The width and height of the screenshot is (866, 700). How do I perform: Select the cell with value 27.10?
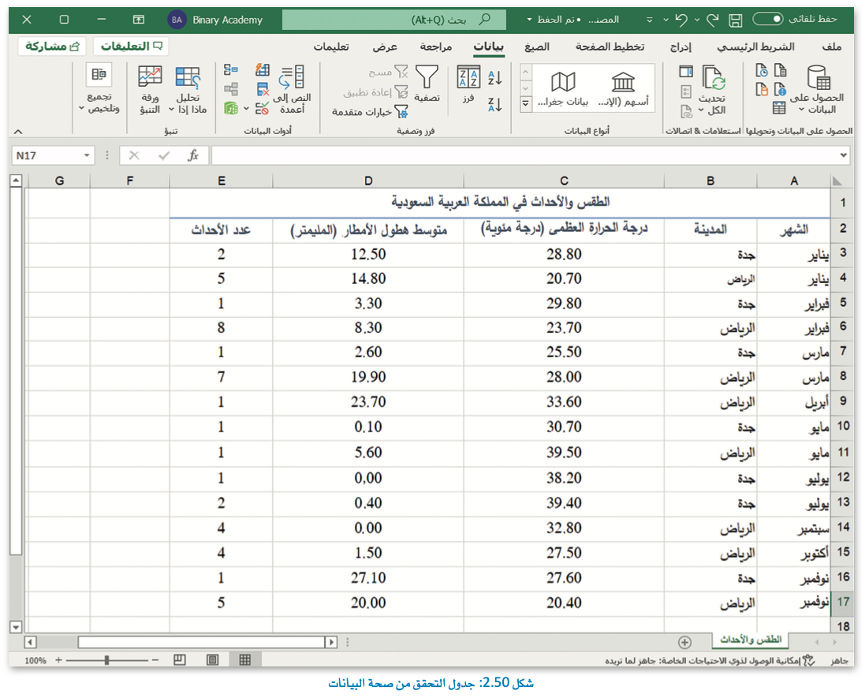click(368, 578)
